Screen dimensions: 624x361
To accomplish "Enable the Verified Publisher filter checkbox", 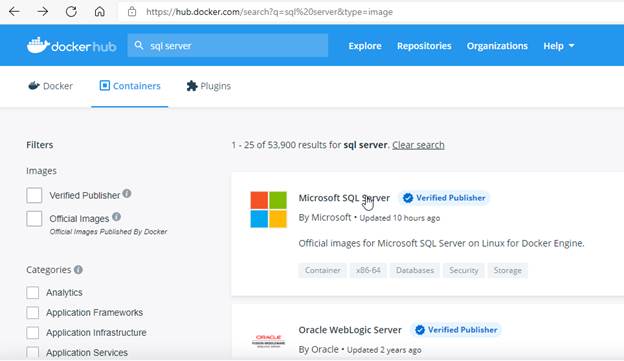I will (34, 195).
